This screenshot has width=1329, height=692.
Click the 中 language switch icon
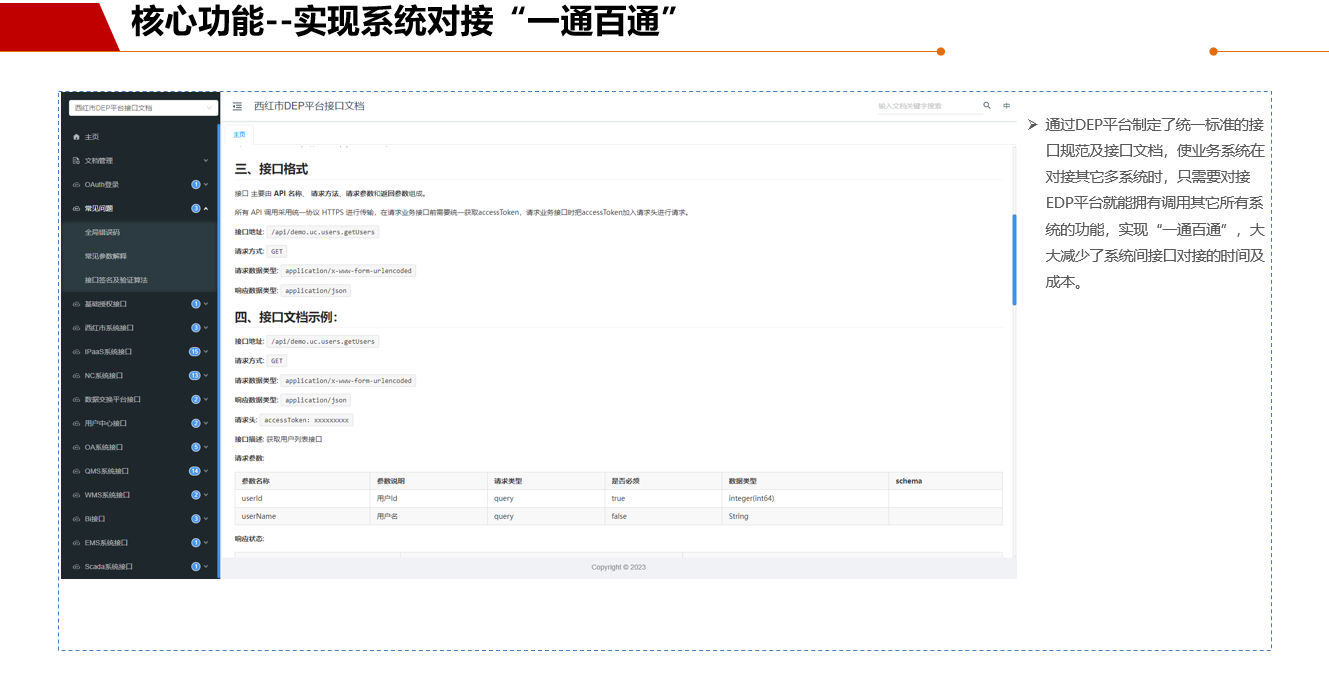pos(1006,106)
